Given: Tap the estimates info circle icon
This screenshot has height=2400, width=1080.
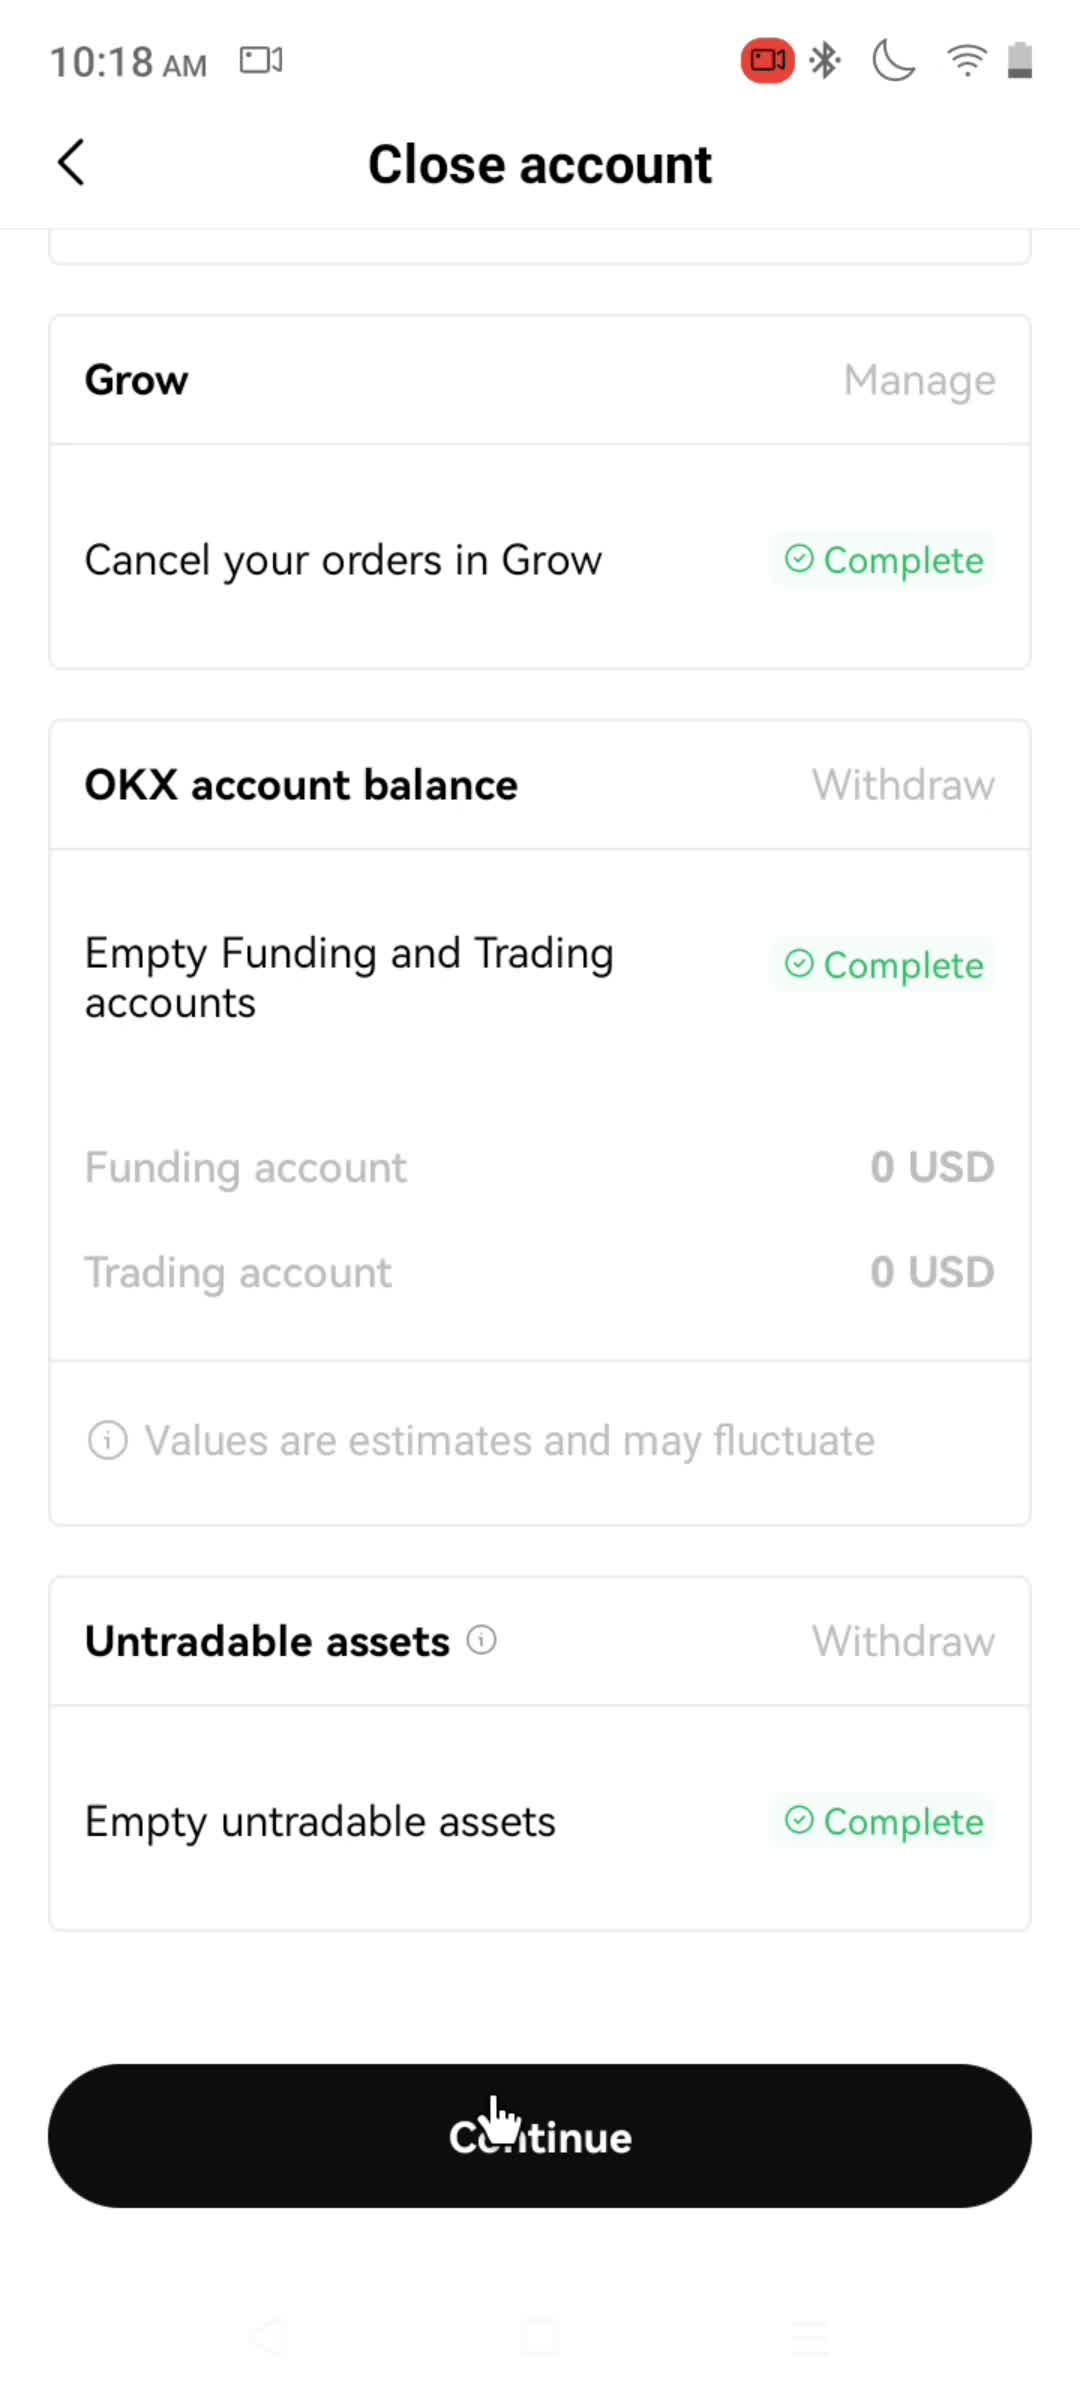Looking at the screenshot, I should point(108,1440).
